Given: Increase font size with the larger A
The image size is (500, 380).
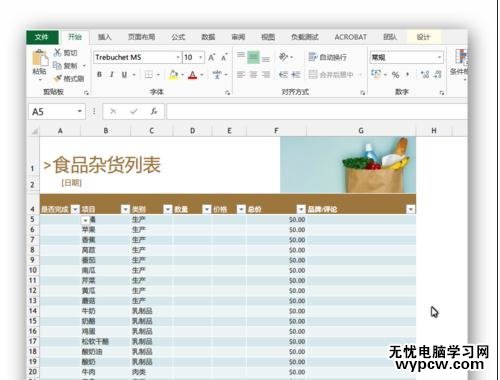Looking at the screenshot, I should point(212,57).
